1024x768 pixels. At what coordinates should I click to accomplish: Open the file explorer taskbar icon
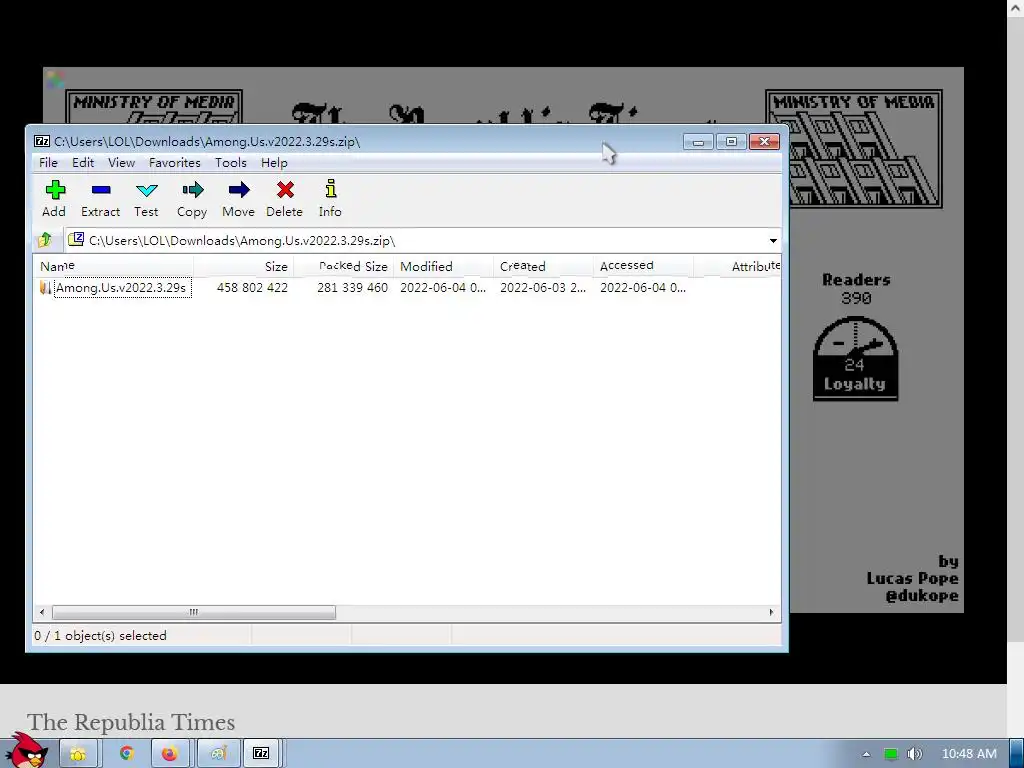(78, 754)
